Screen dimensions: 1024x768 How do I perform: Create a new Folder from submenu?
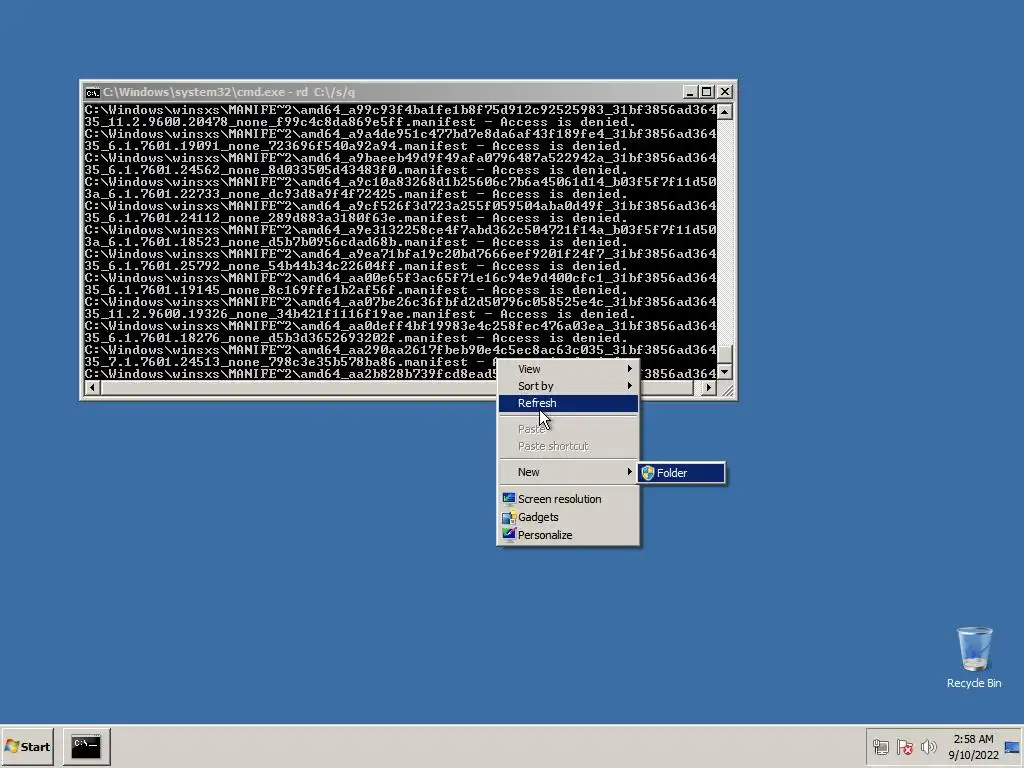(681, 473)
